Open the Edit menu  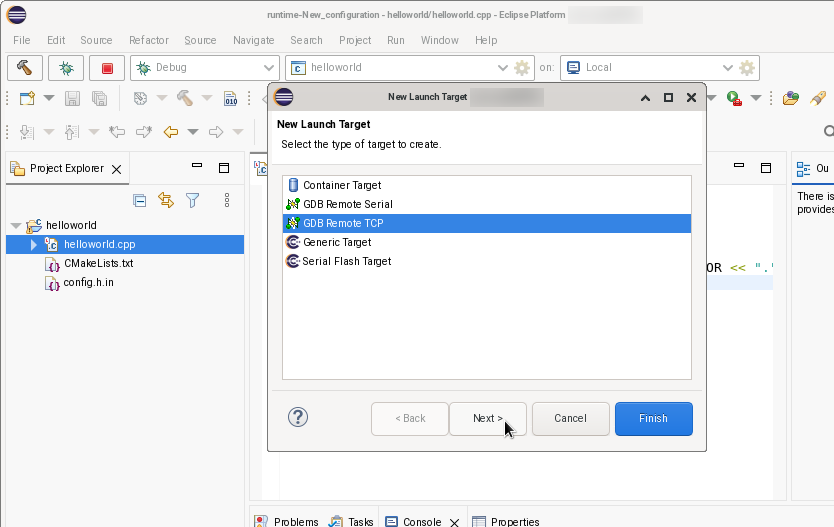[x=56, y=40]
